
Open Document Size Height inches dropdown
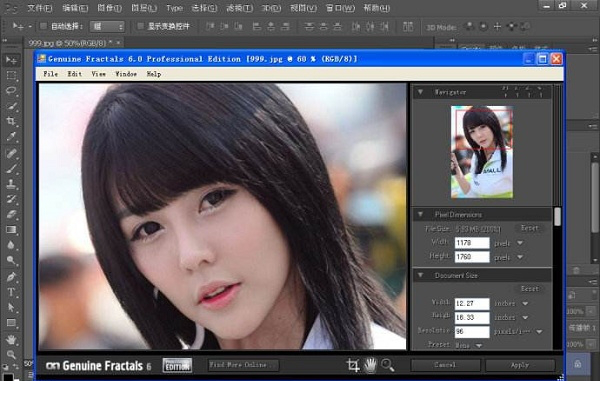[525, 318]
